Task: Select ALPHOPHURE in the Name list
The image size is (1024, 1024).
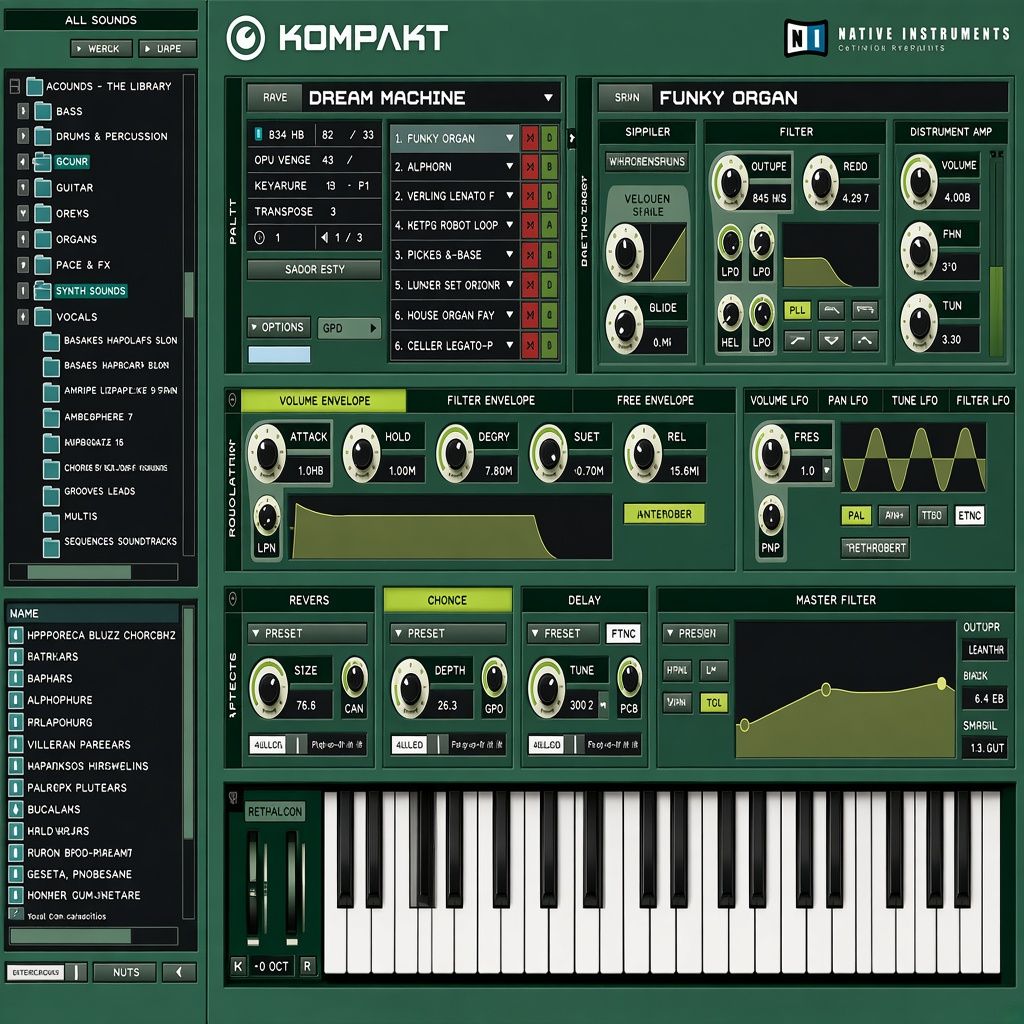Action: click(59, 700)
